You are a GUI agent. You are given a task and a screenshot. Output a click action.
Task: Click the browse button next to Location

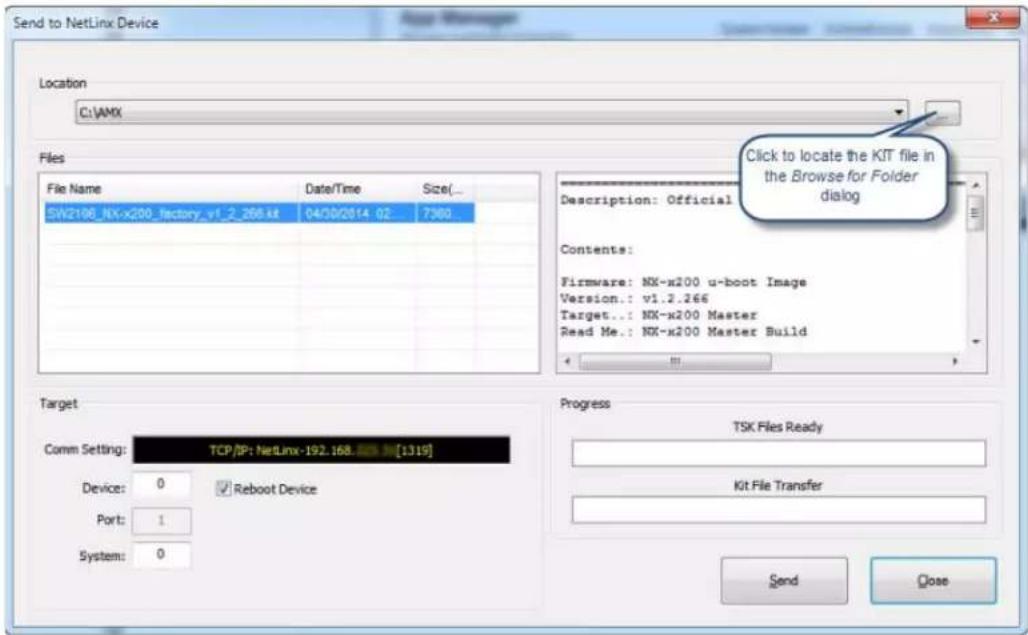(943, 113)
